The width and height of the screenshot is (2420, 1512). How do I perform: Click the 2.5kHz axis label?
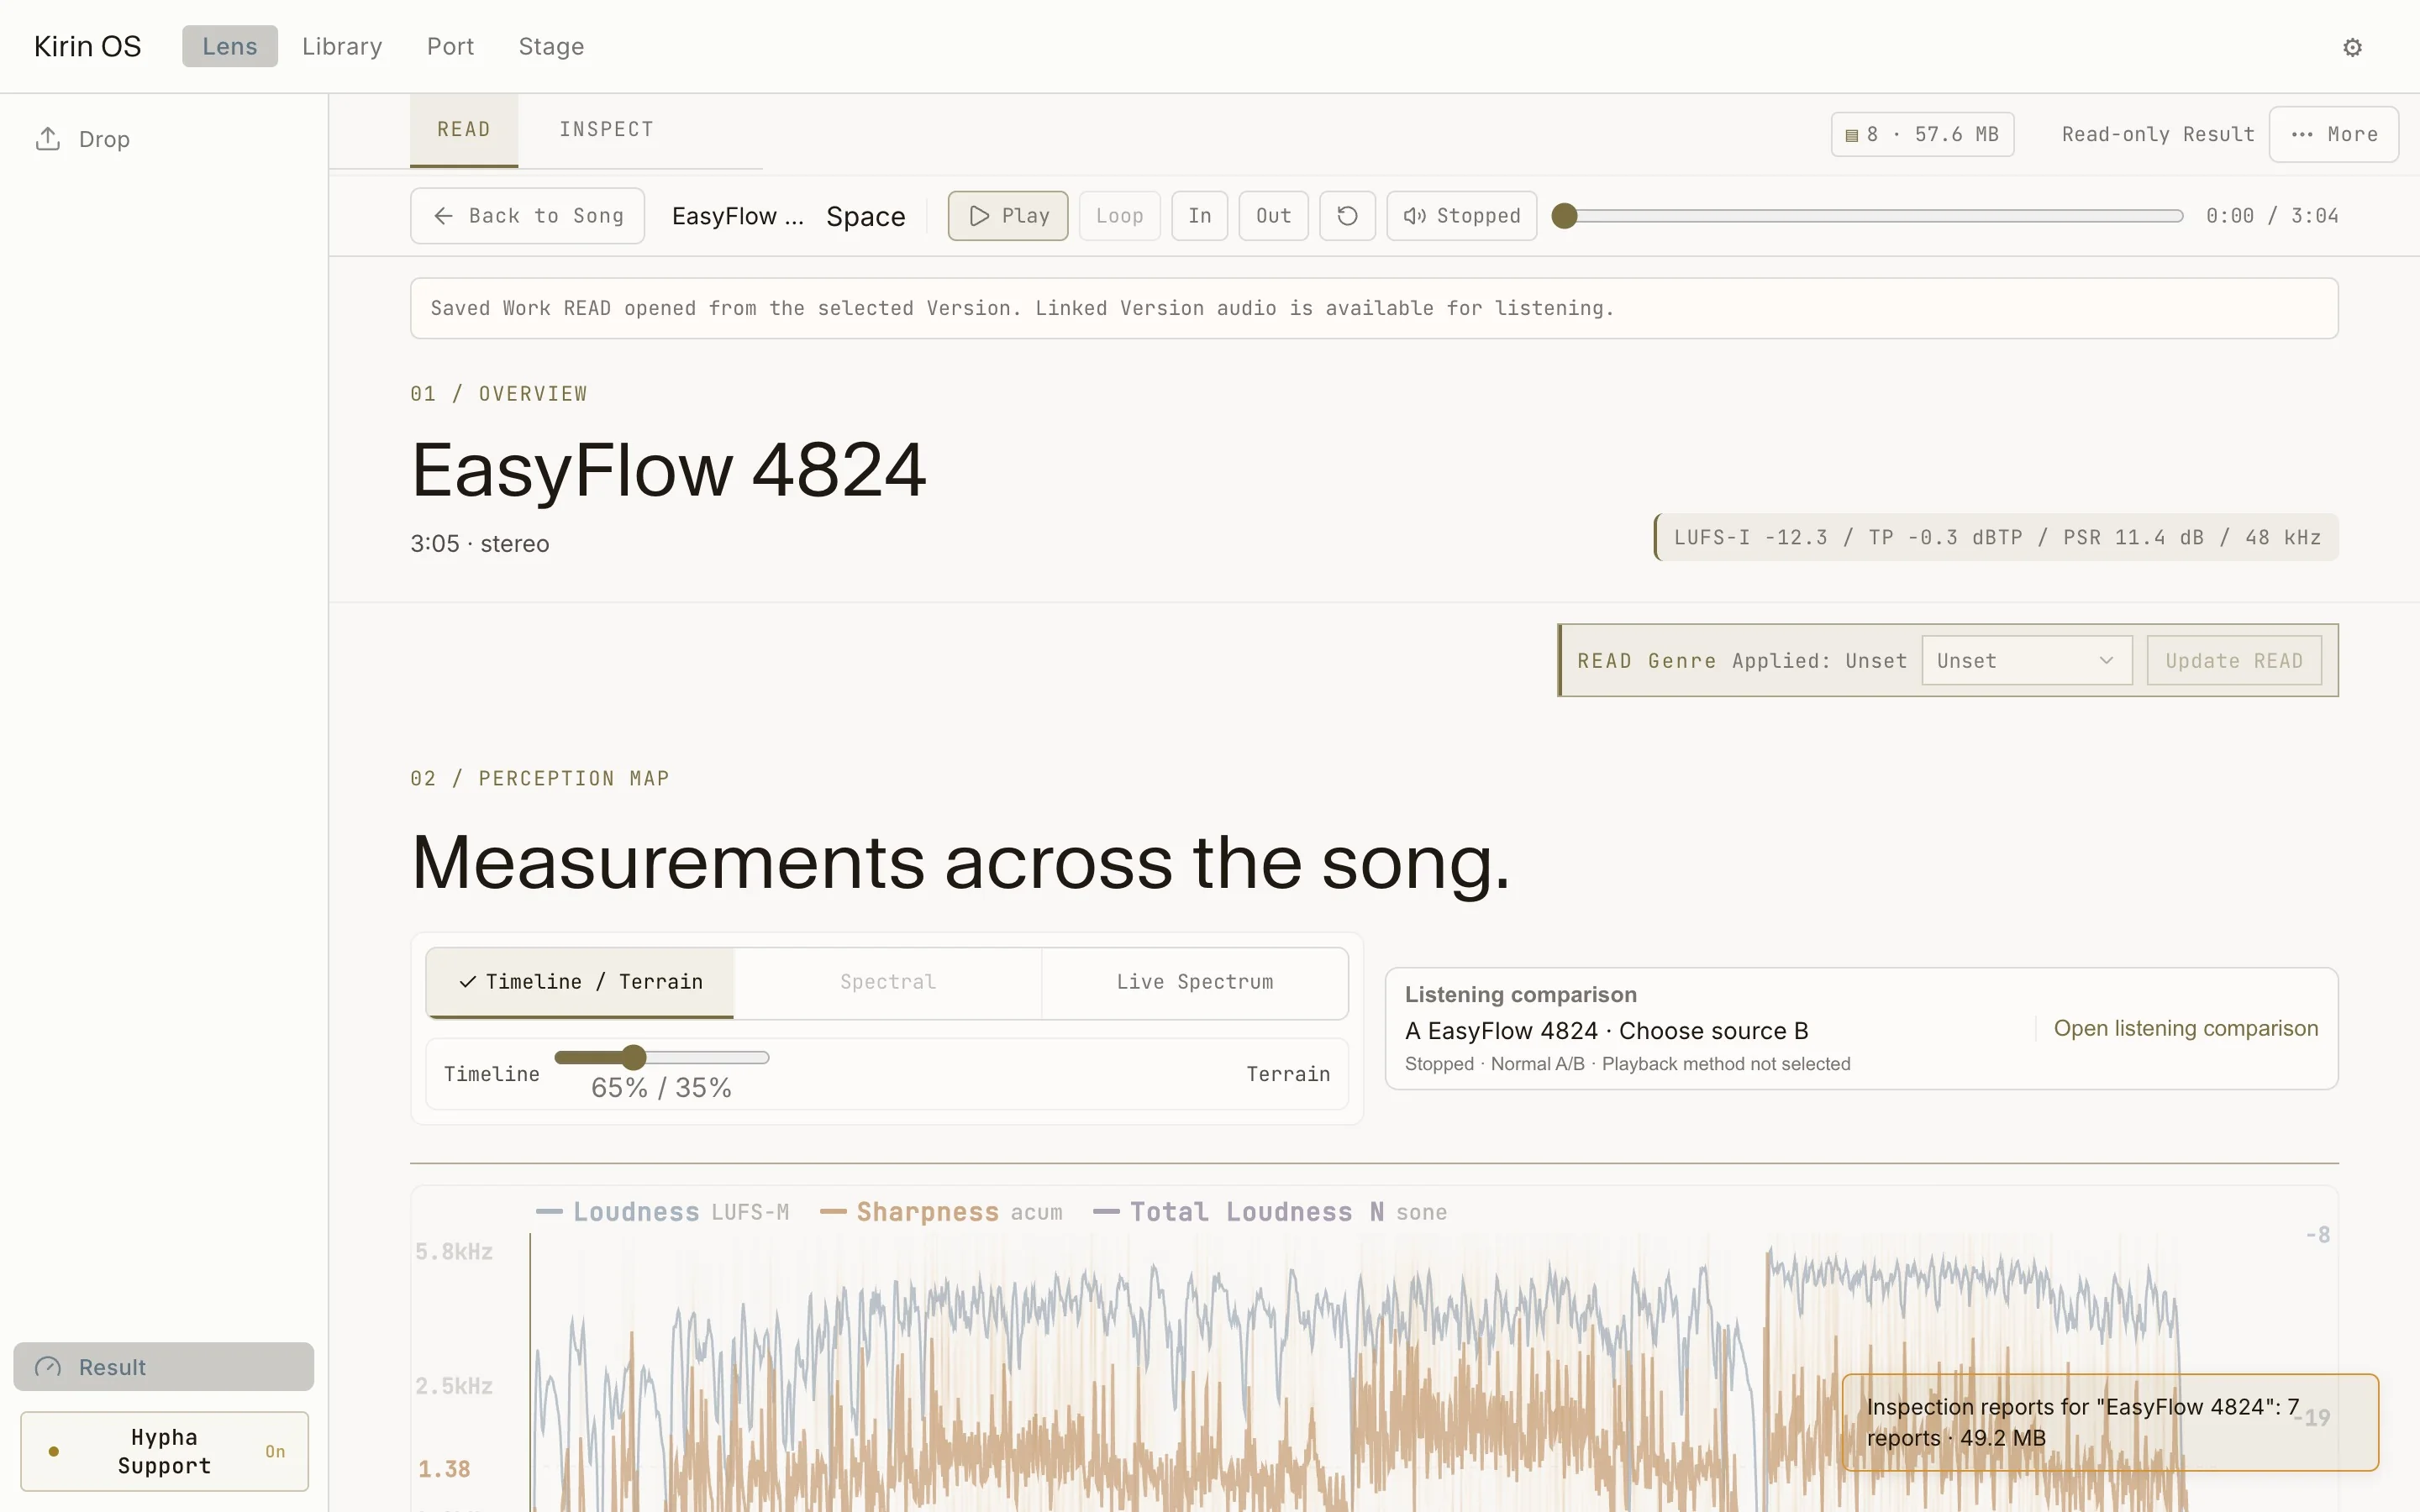454,1386
